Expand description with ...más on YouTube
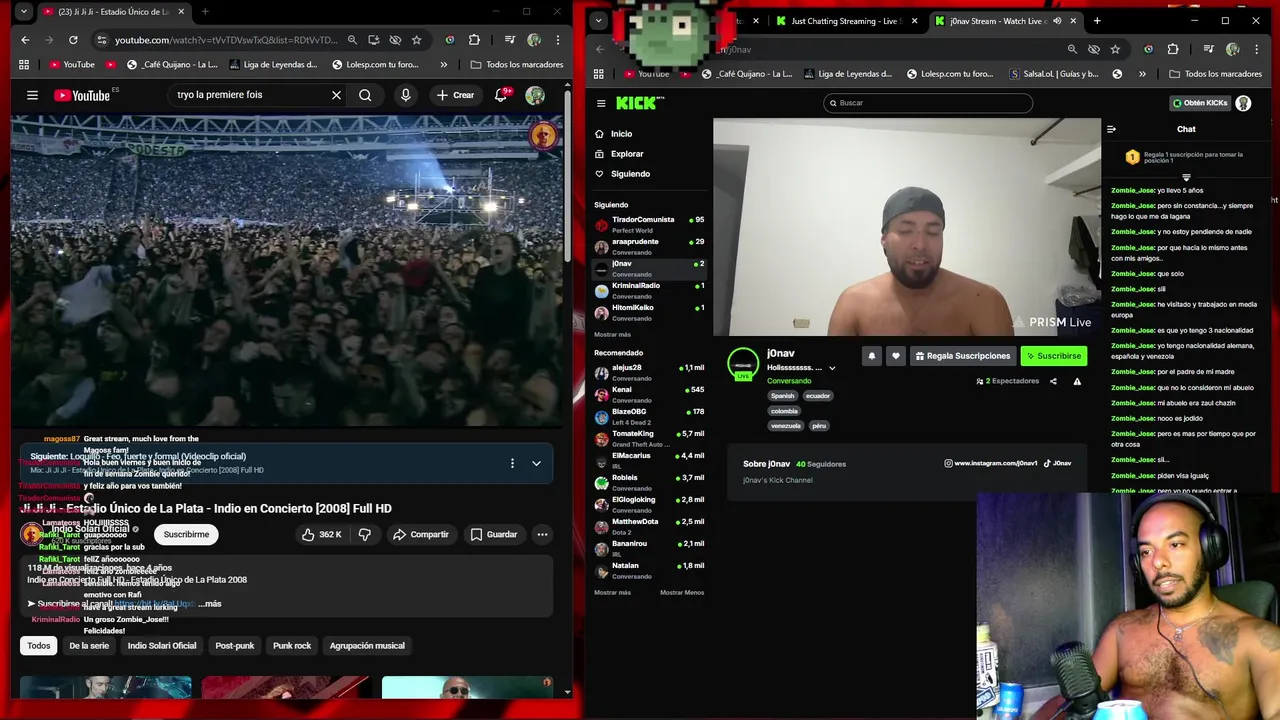Viewport: 1280px width, 720px height. click(x=210, y=604)
